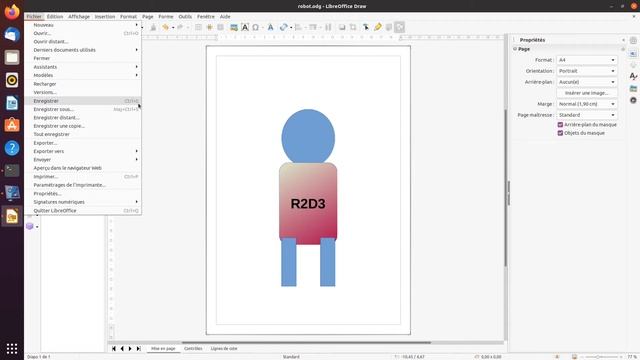Click the Undo arrow icon
Screen dimensions: 640x360
[165, 27]
